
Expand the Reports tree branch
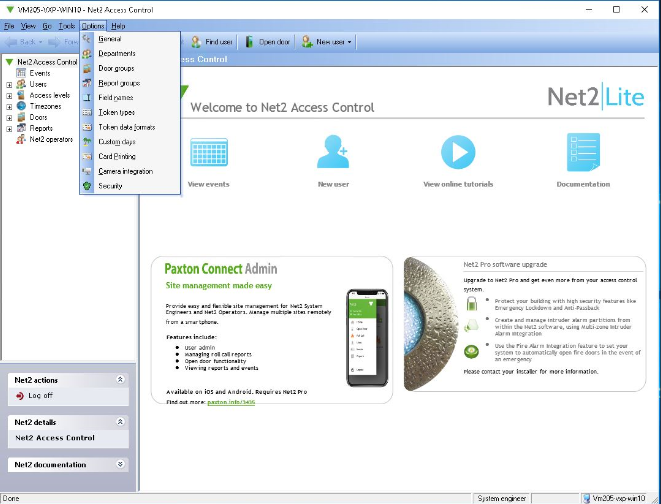[9, 129]
